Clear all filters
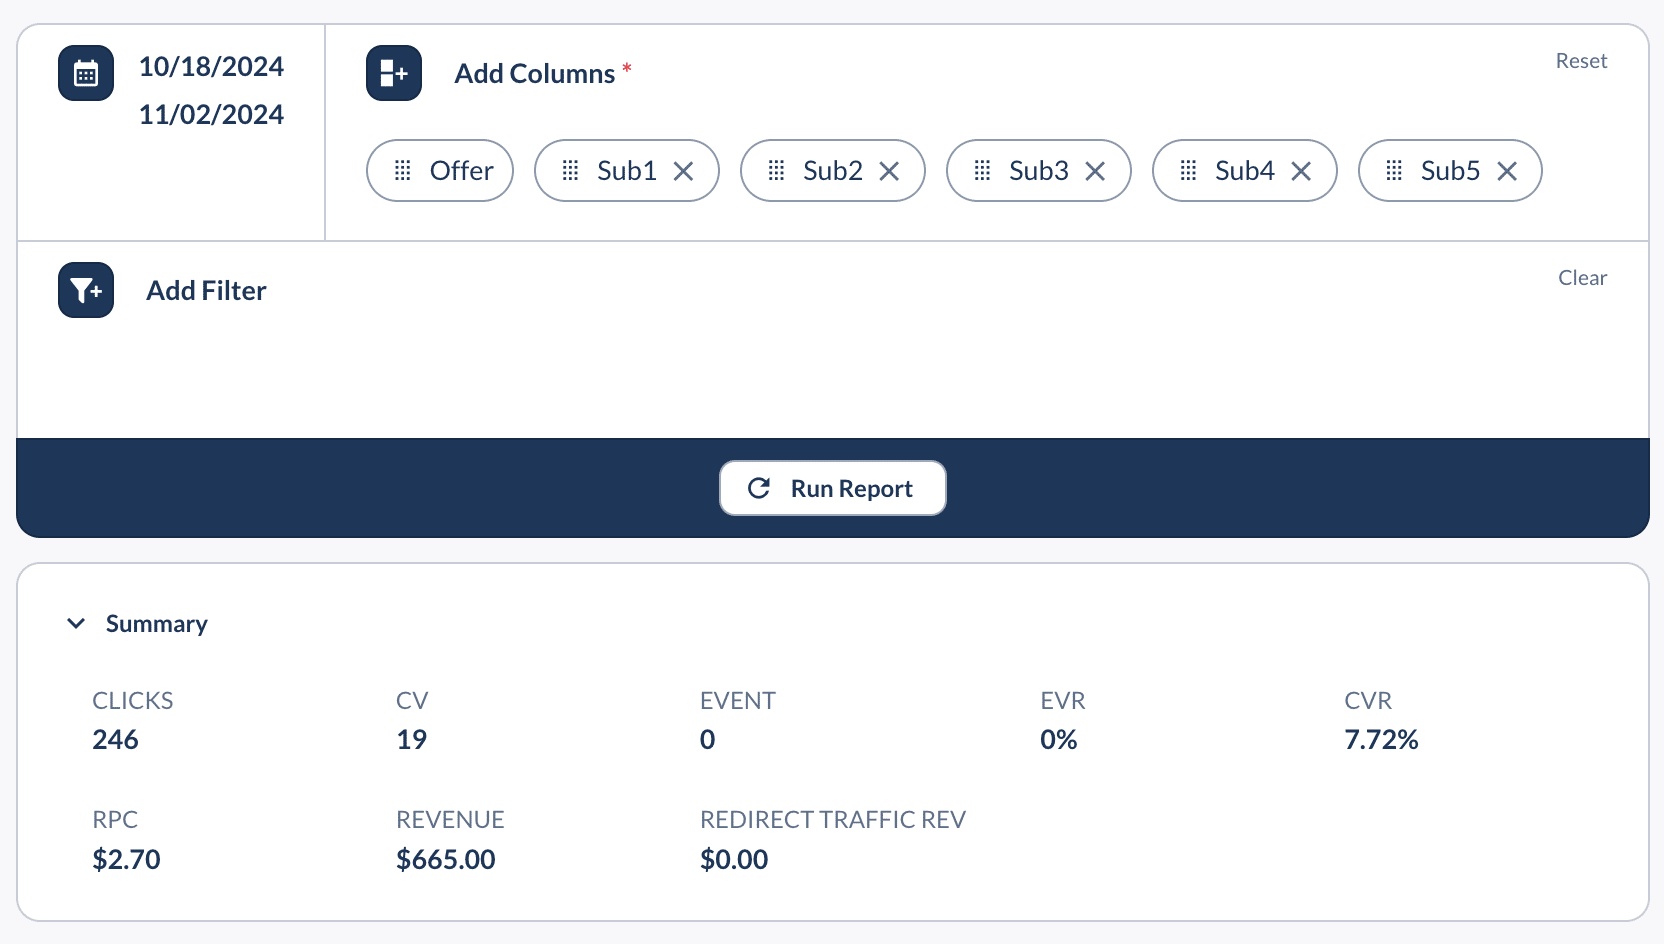Image resolution: width=1664 pixels, height=944 pixels. click(1582, 278)
